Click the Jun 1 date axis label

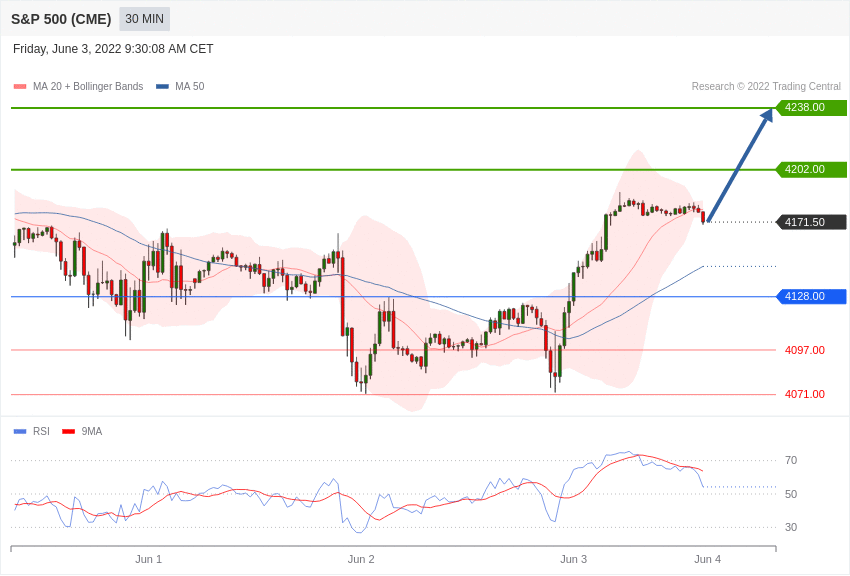pyautogui.click(x=149, y=559)
